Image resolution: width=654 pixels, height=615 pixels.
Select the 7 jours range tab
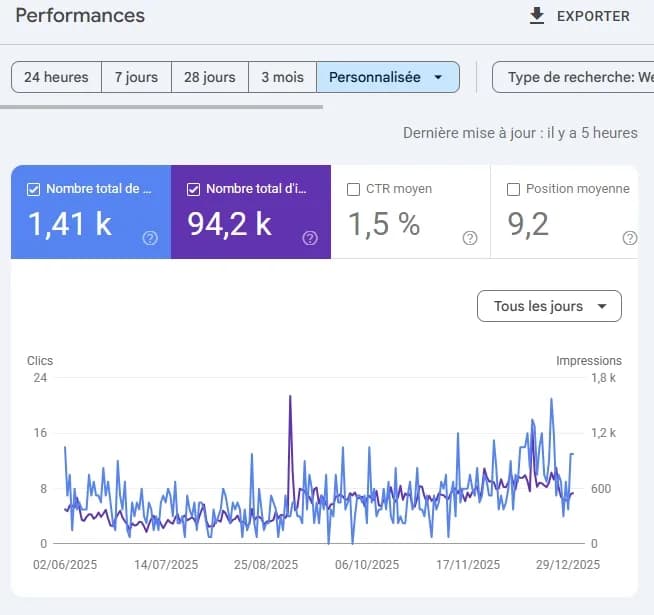136,77
